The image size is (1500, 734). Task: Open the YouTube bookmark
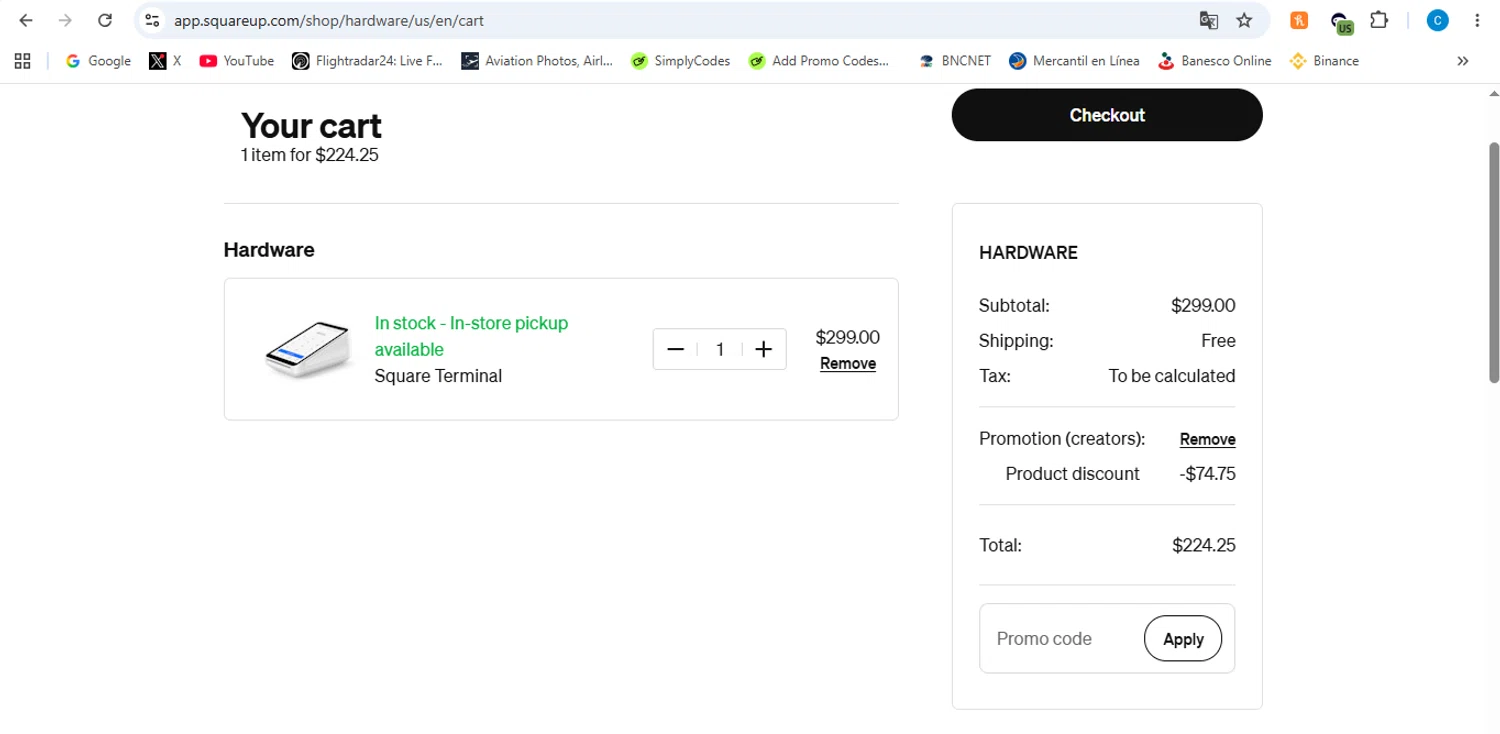(237, 61)
